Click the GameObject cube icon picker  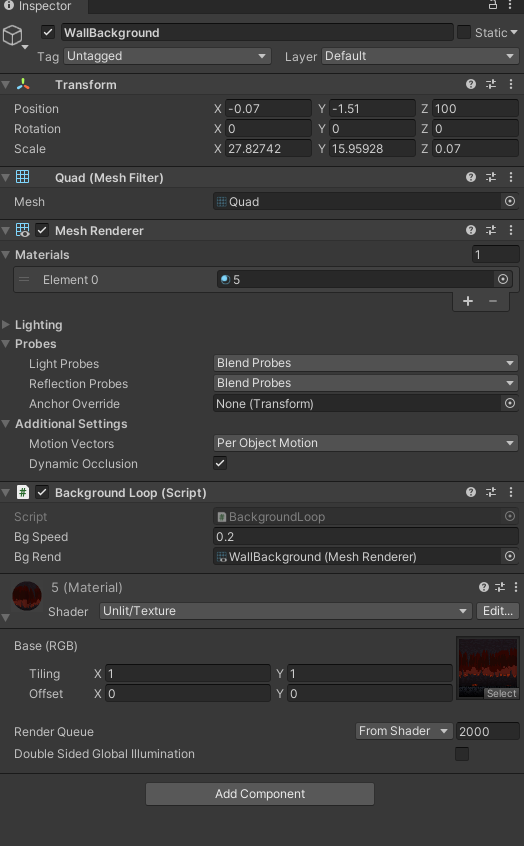[13, 36]
